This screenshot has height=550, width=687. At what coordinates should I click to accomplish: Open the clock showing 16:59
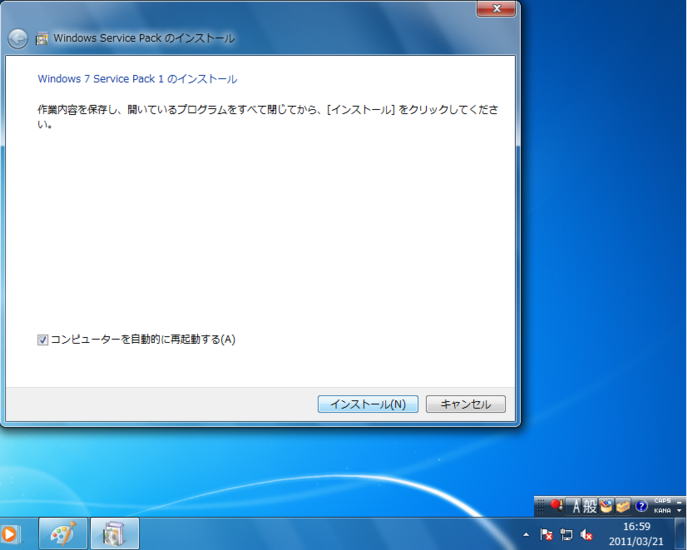[636, 534]
